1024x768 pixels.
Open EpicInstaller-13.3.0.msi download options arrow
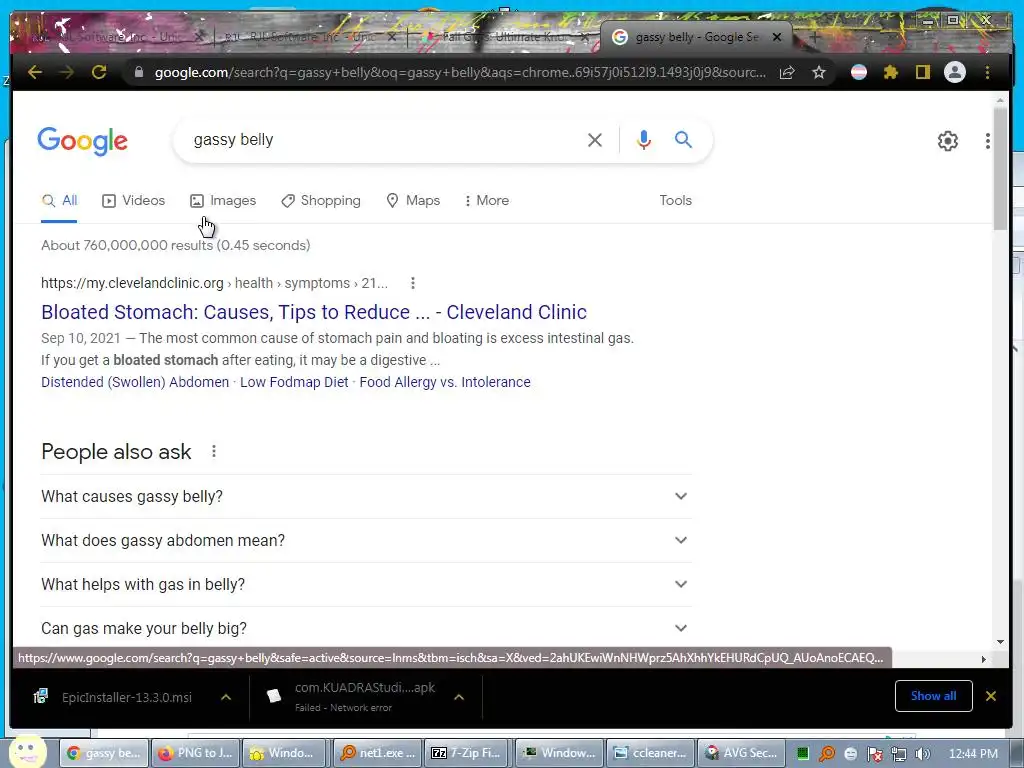click(x=226, y=697)
